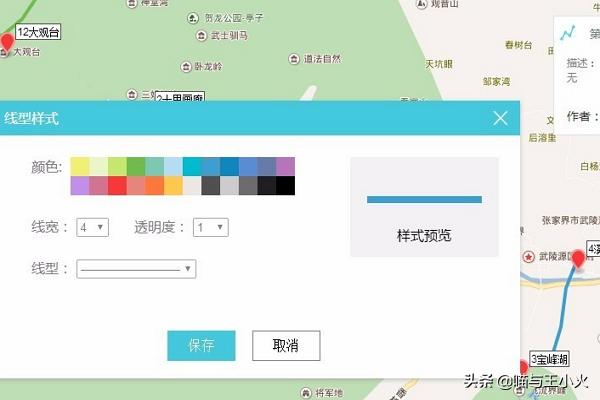
Task: Close the 线型样式 dialog with X
Action: click(501, 118)
